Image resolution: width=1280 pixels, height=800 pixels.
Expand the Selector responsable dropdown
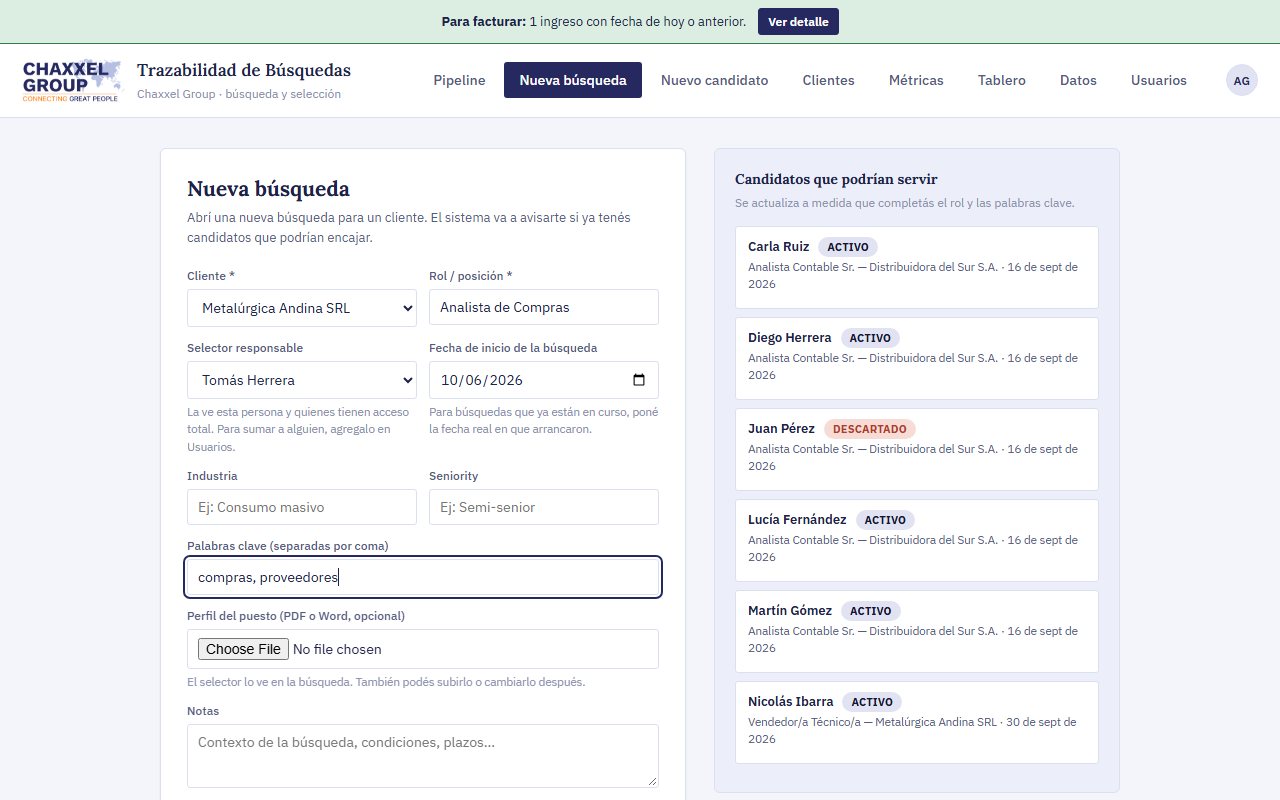[302, 380]
